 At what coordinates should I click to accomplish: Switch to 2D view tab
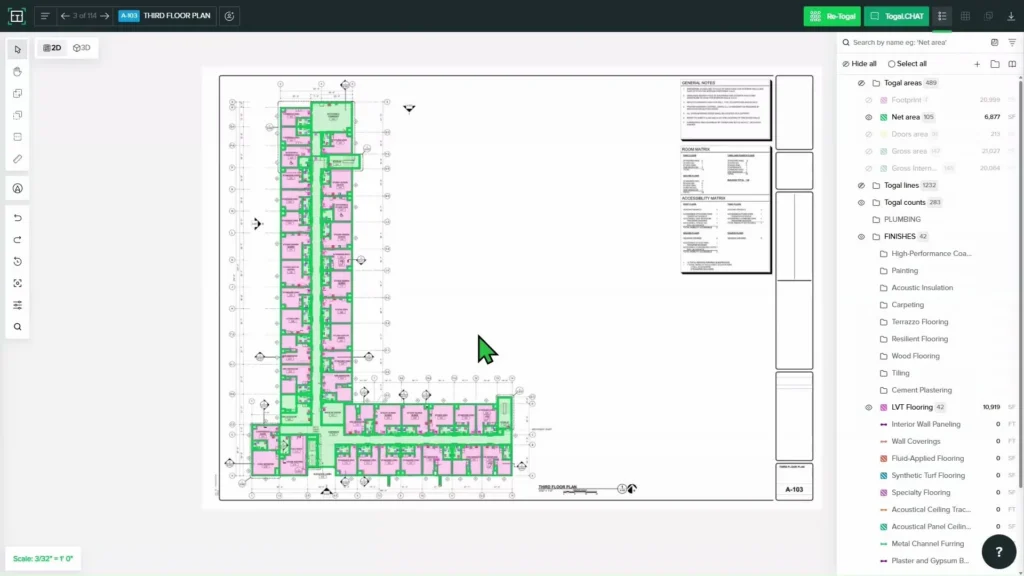52,48
